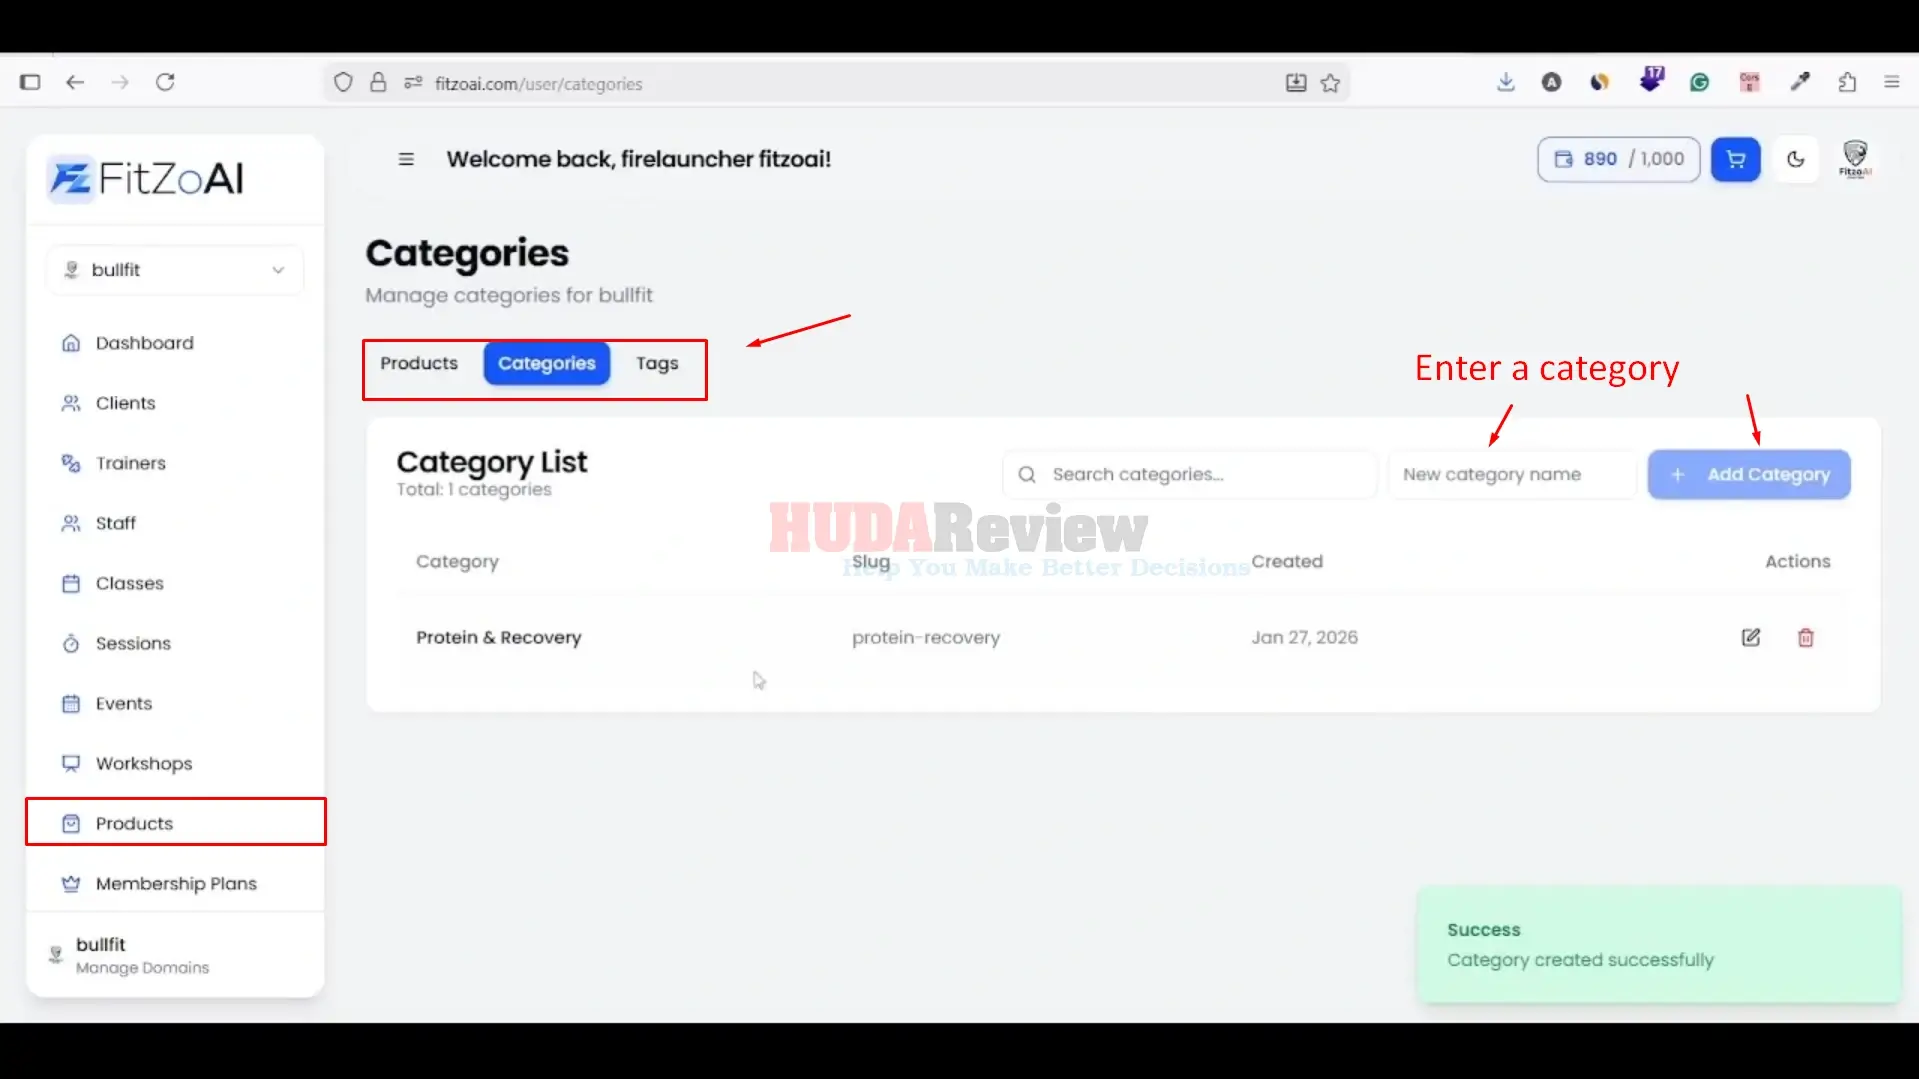Click the install app icon in address bar
This screenshot has width=1919, height=1079.
(1296, 83)
